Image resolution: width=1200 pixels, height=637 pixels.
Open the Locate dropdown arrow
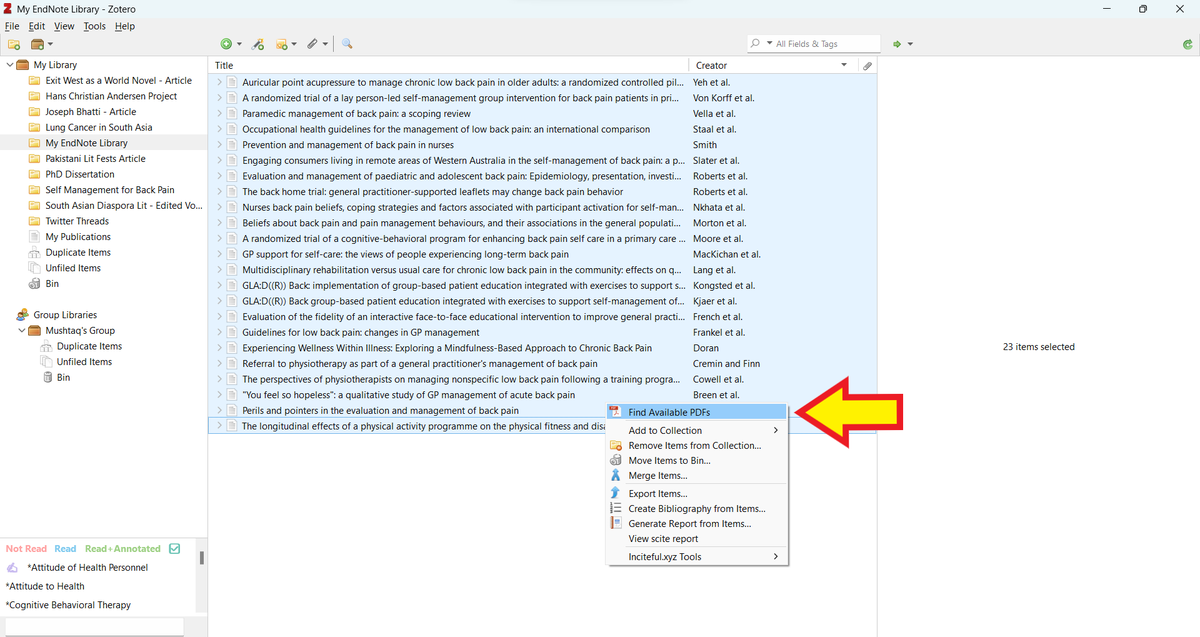click(x=910, y=44)
